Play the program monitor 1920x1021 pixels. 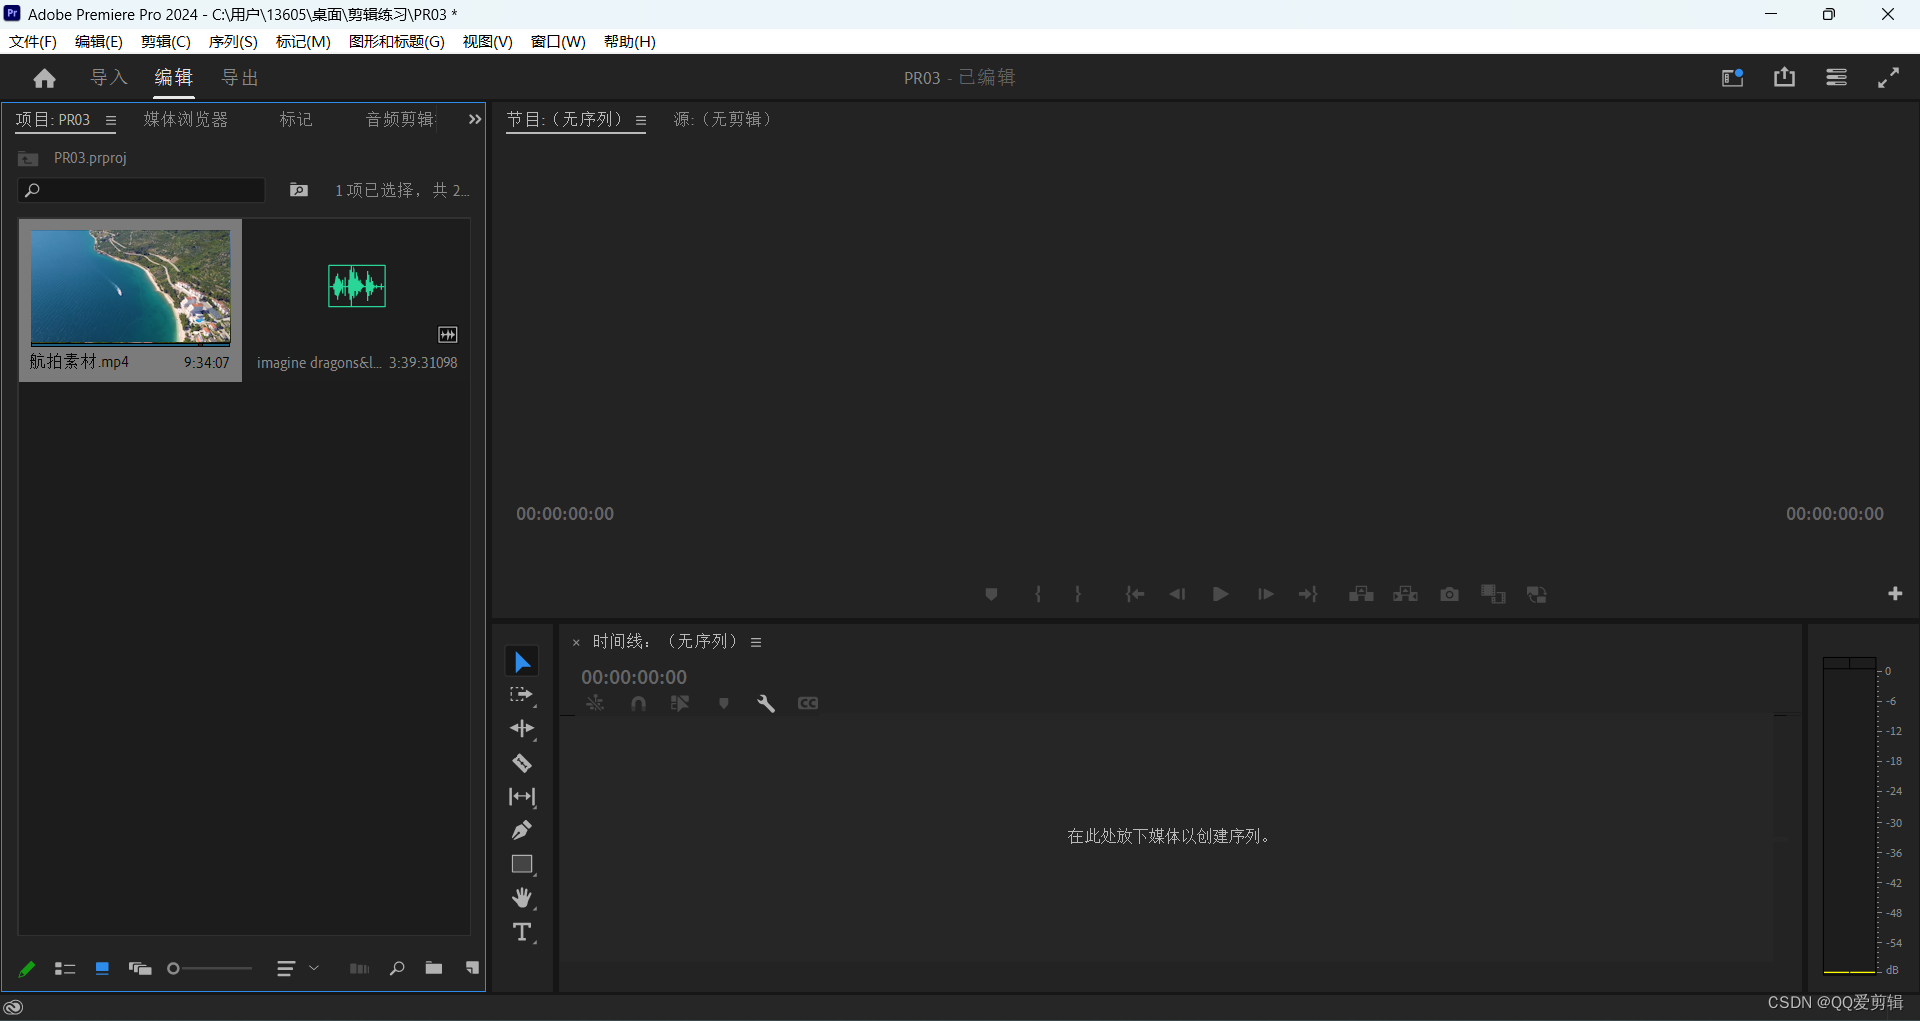coord(1220,594)
